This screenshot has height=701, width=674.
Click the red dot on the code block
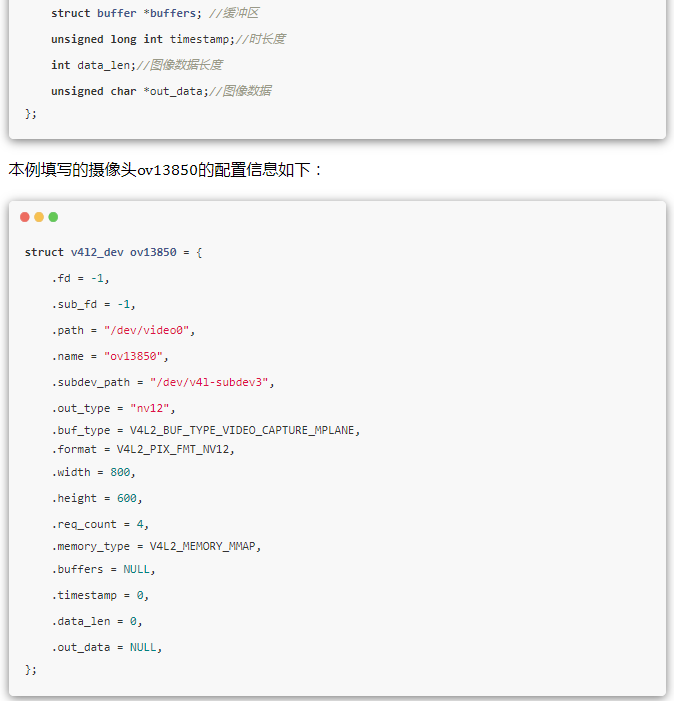pos(25,217)
